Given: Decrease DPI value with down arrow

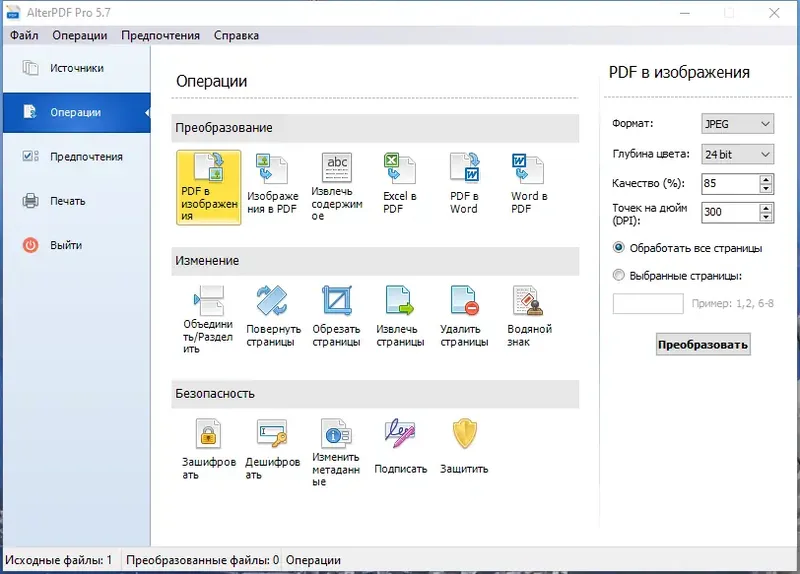Looking at the screenshot, I should [x=765, y=217].
